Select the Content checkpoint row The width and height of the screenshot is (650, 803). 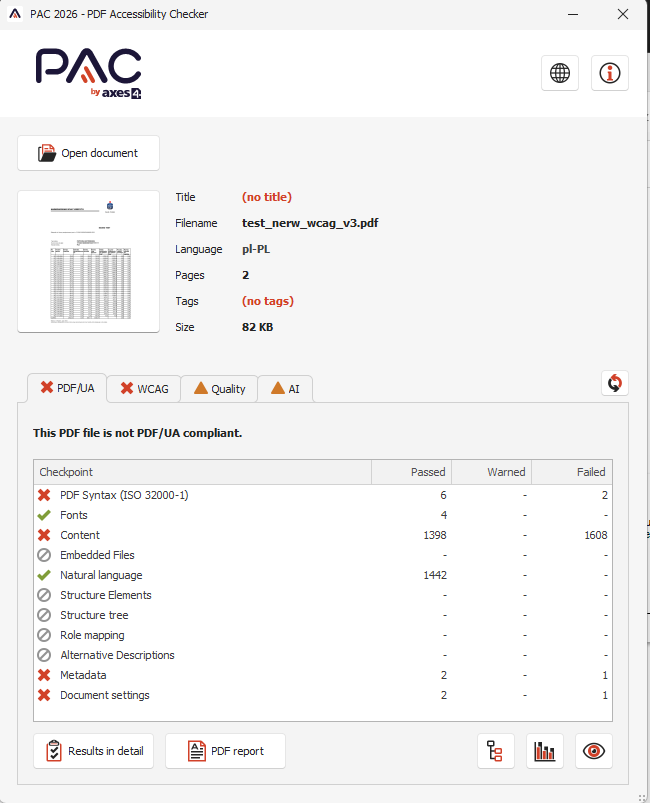point(323,535)
